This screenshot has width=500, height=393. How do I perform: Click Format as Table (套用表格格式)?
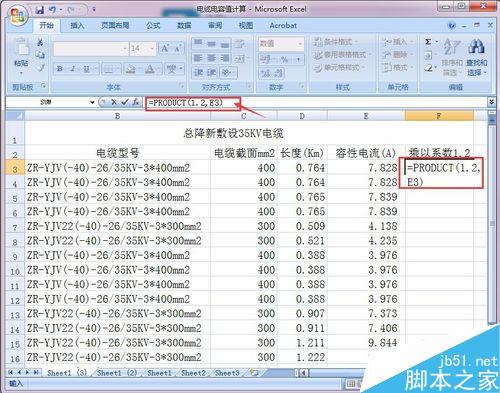pyautogui.click(x=342, y=55)
